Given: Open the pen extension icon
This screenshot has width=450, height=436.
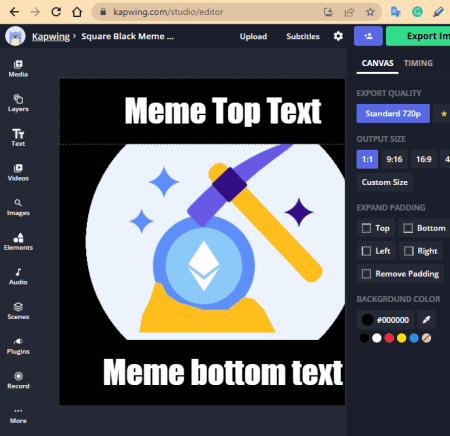Looking at the screenshot, I should 438,12.
